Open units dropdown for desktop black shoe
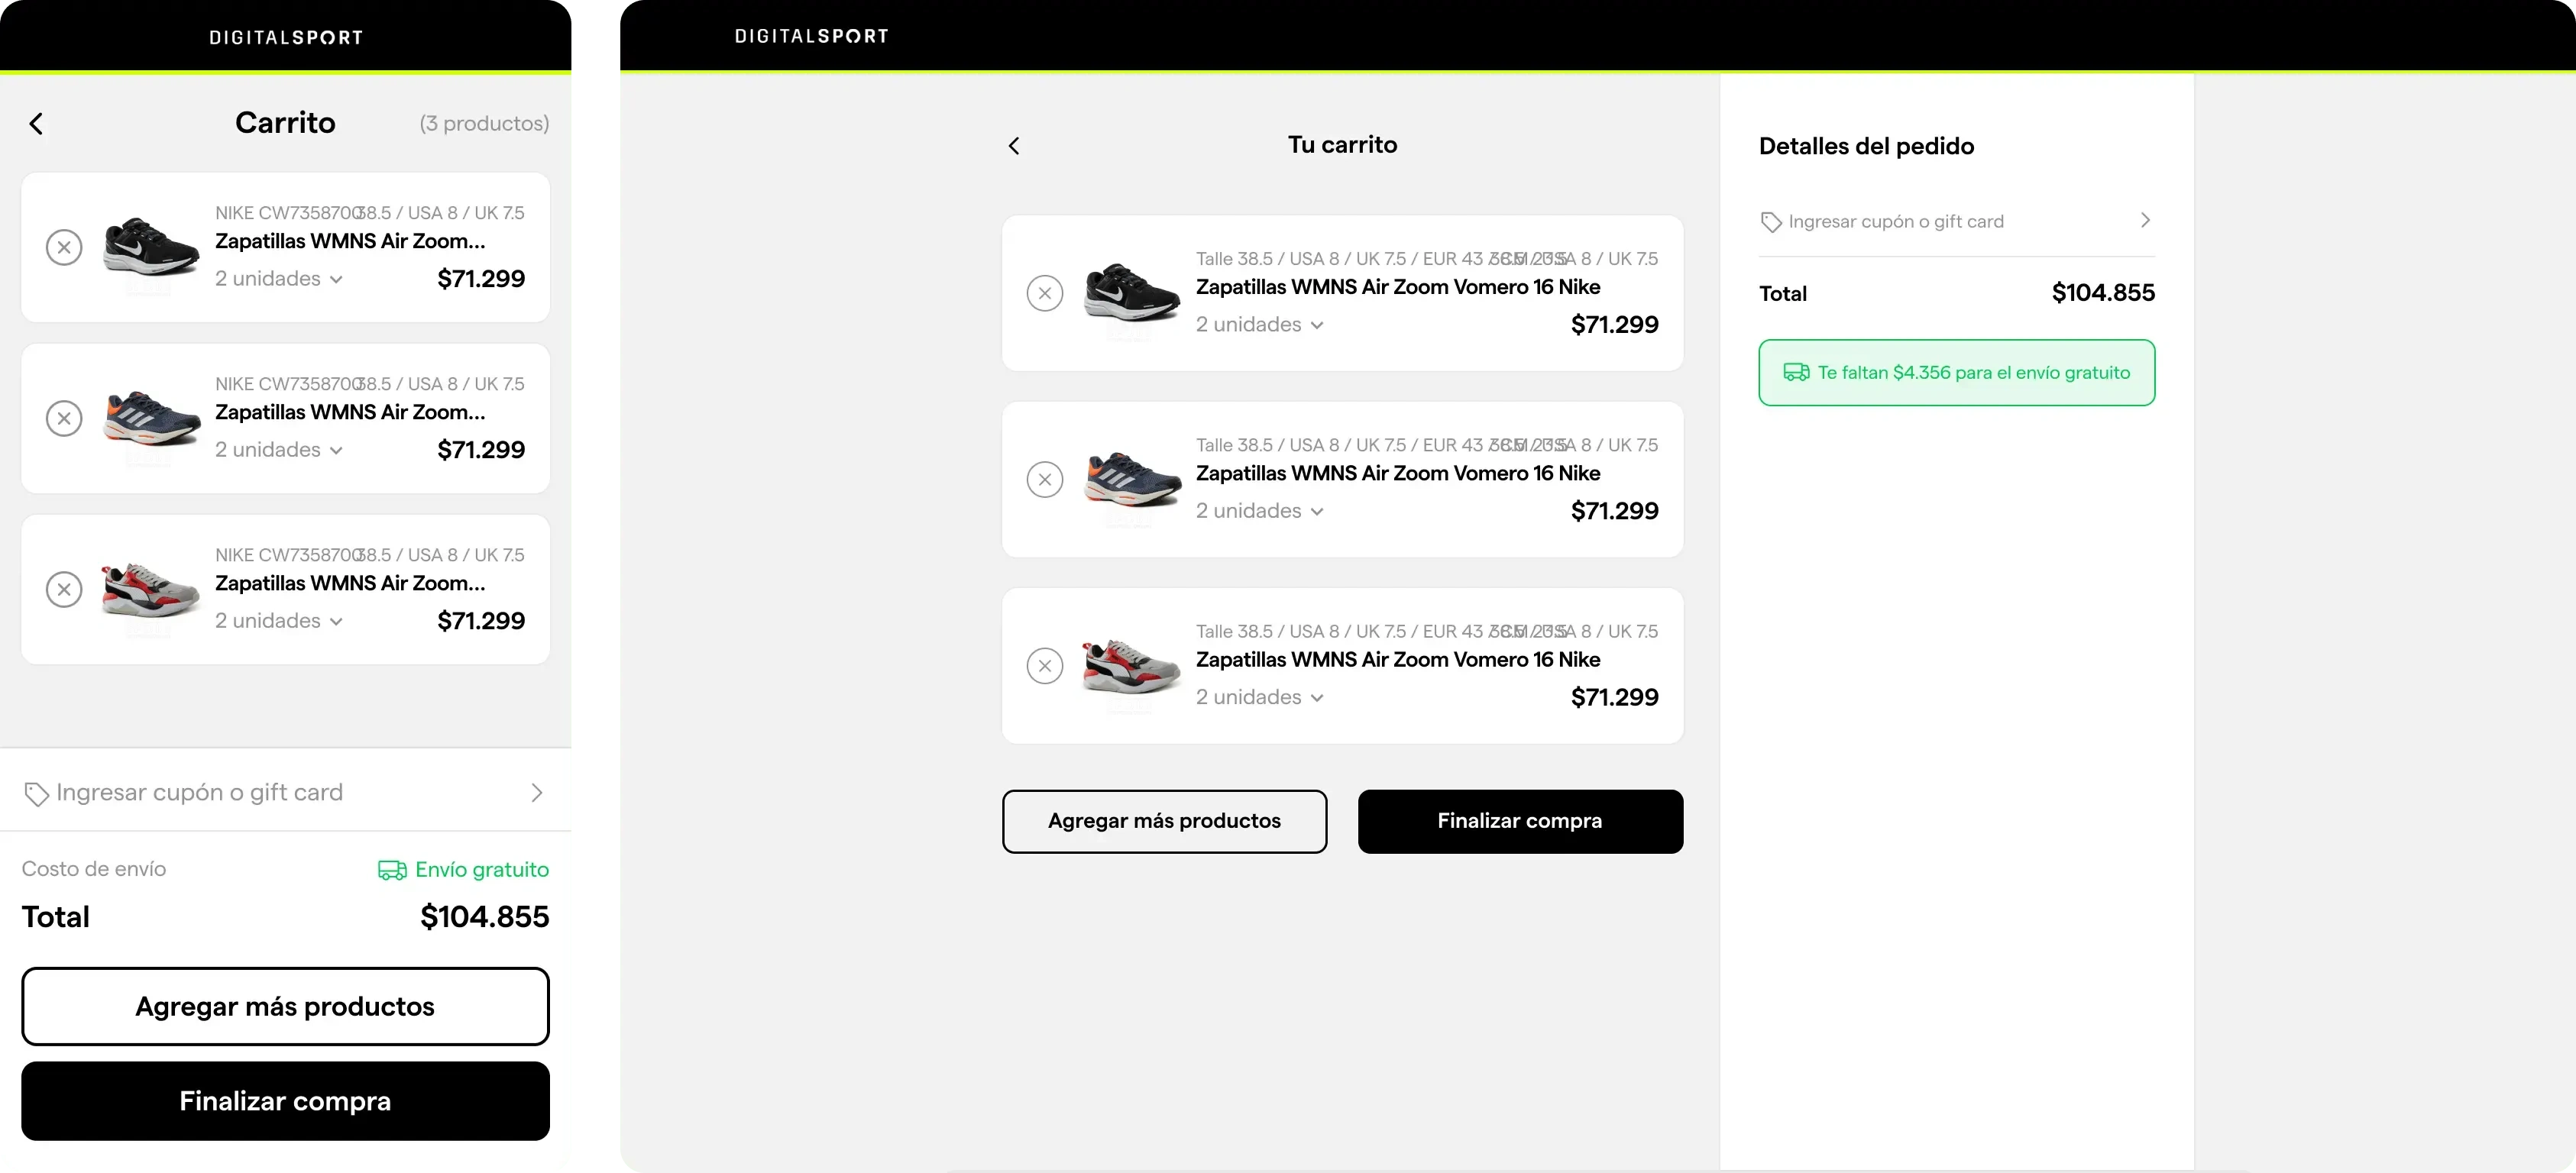Image resolution: width=2576 pixels, height=1173 pixels. click(1259, 325)
